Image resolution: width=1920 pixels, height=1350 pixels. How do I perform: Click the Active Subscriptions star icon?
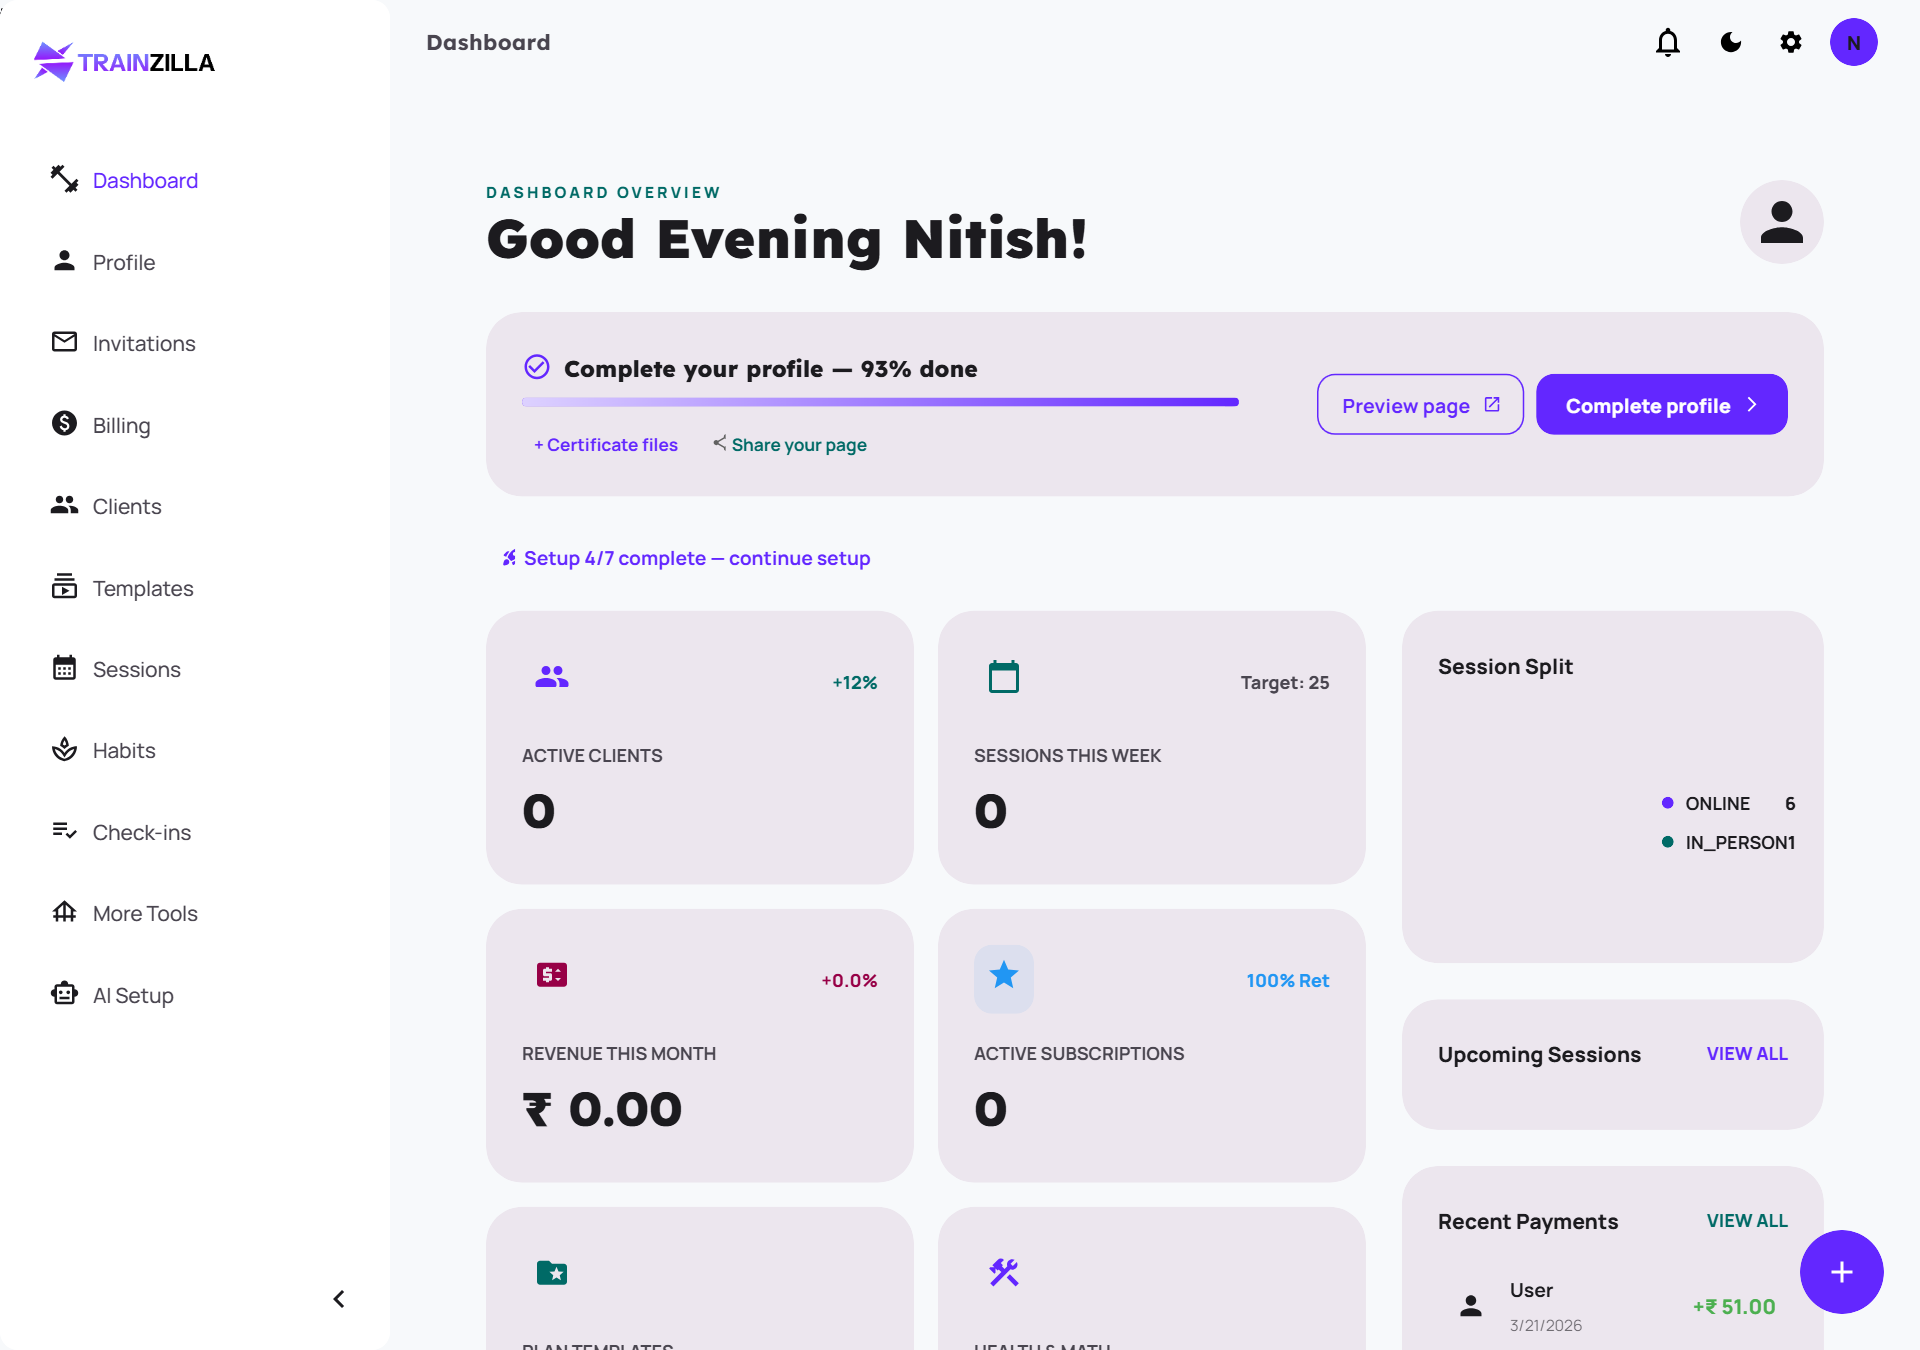pyautogui.click(x=1003, y=975)
